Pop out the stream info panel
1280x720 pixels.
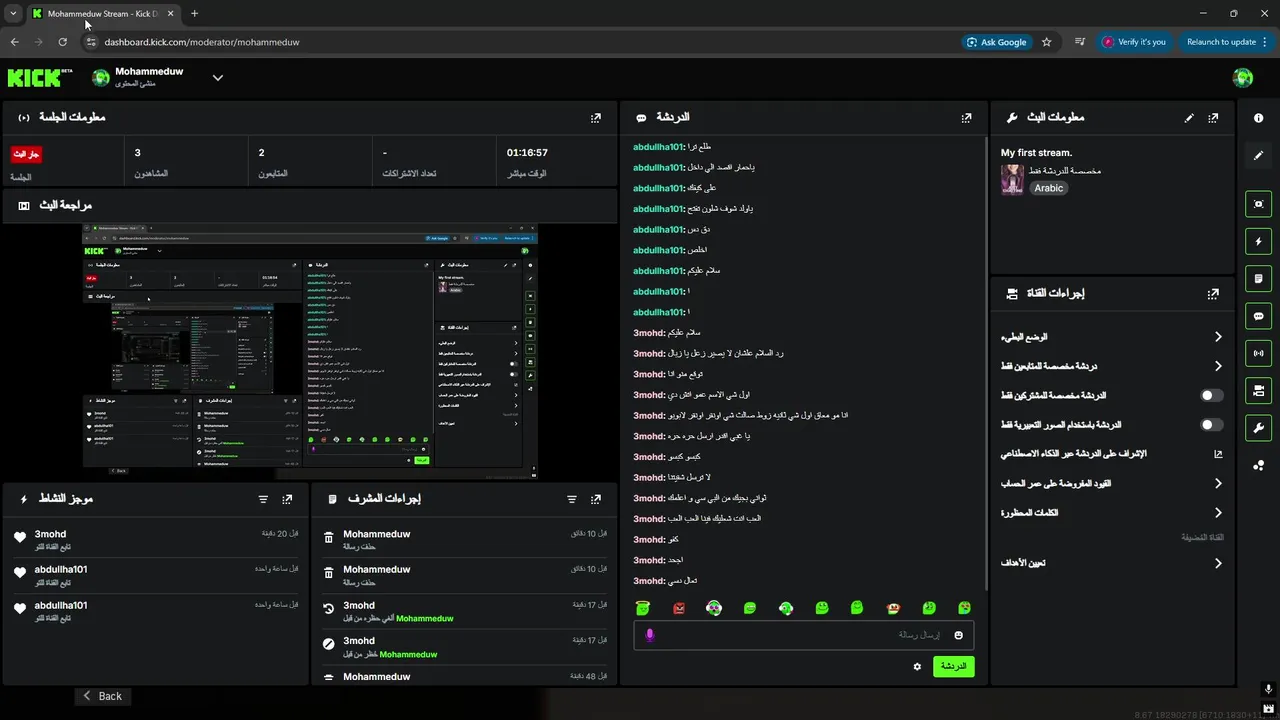coord(1213,118)
